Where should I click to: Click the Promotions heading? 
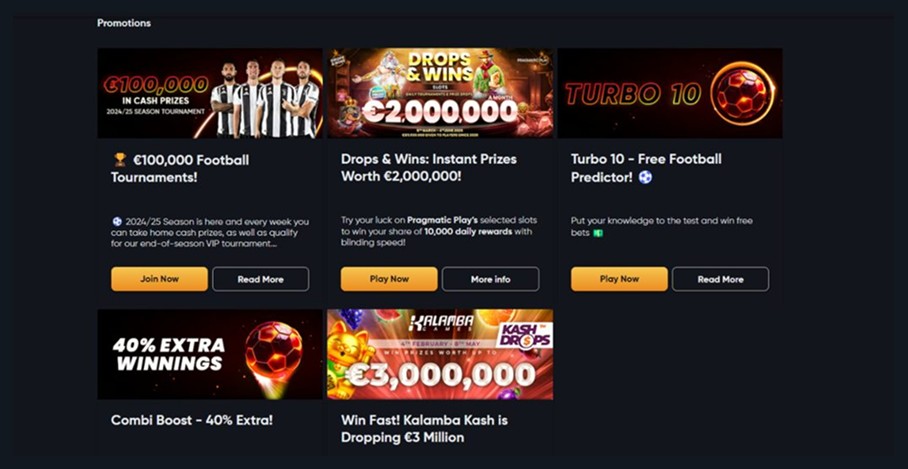click(x=124, y=23)
